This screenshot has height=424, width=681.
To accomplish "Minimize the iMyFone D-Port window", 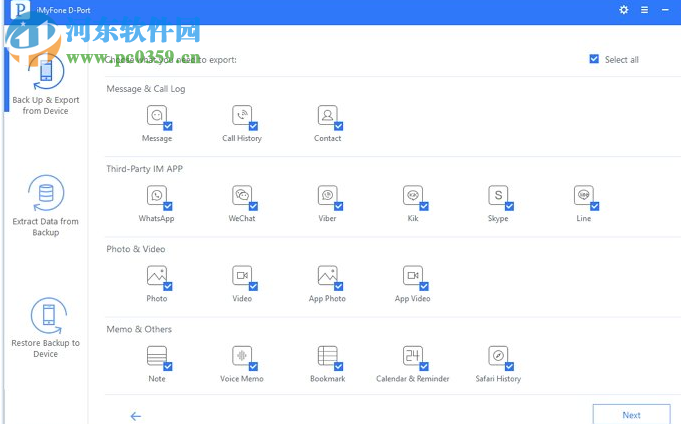I will (665, 10).
